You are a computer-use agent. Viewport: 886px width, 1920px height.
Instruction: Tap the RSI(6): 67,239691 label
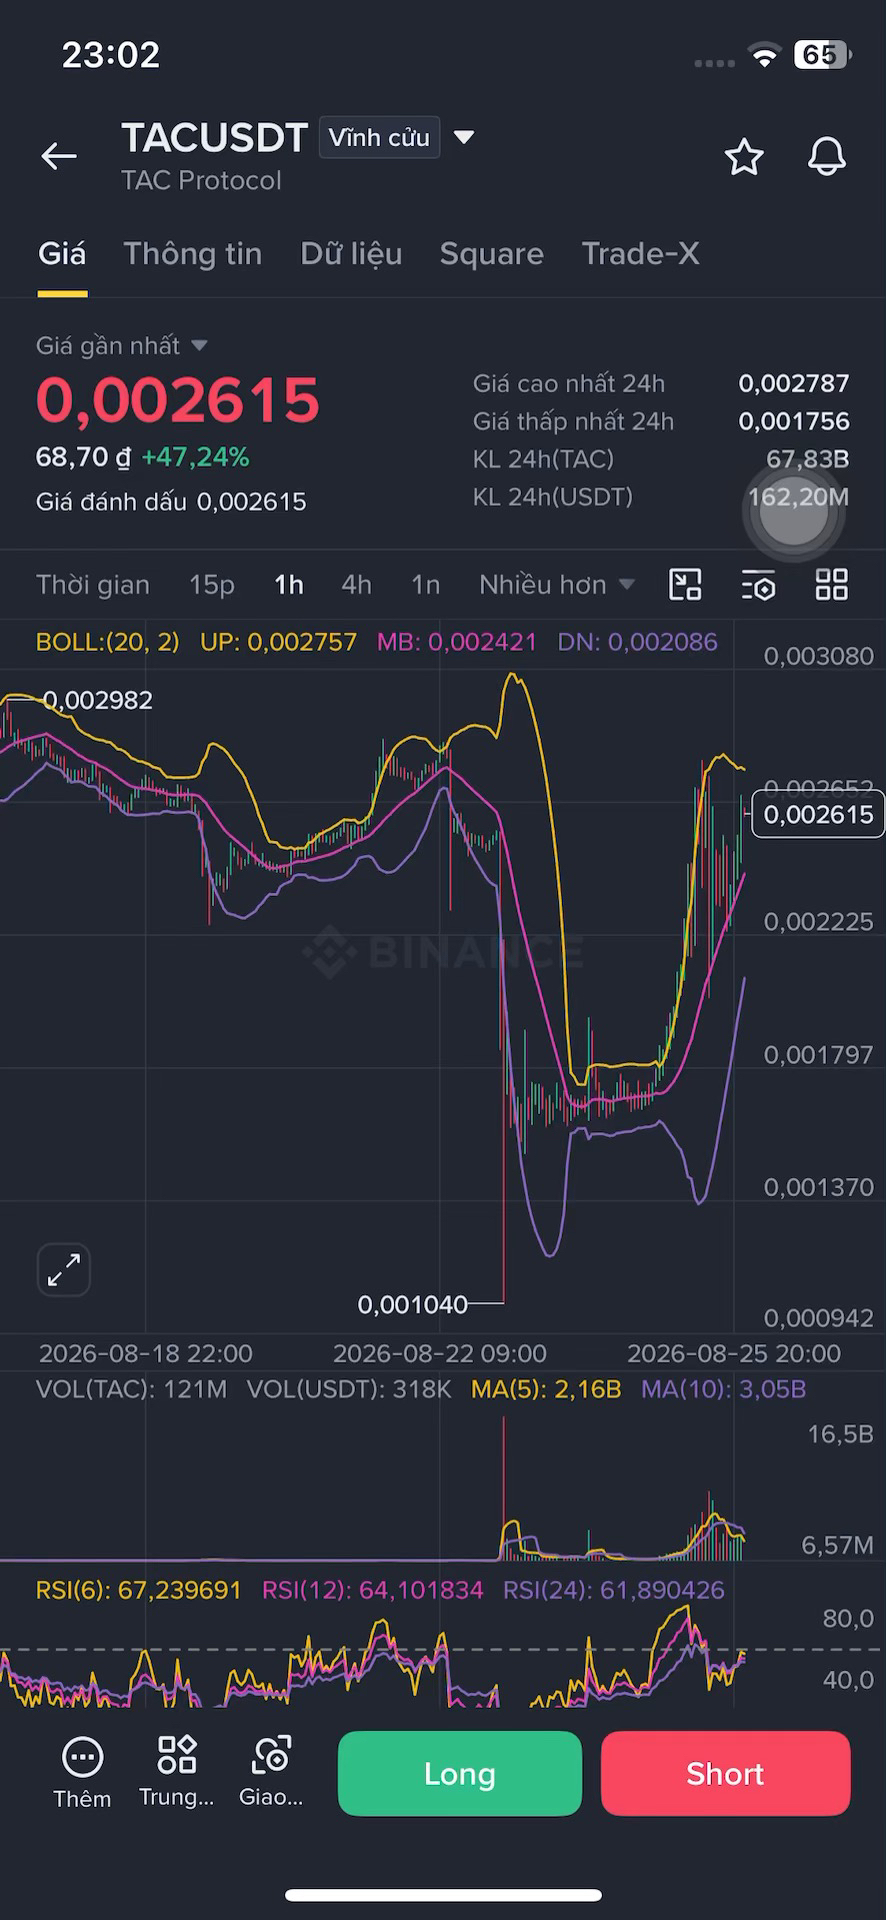click(139, 1590)
